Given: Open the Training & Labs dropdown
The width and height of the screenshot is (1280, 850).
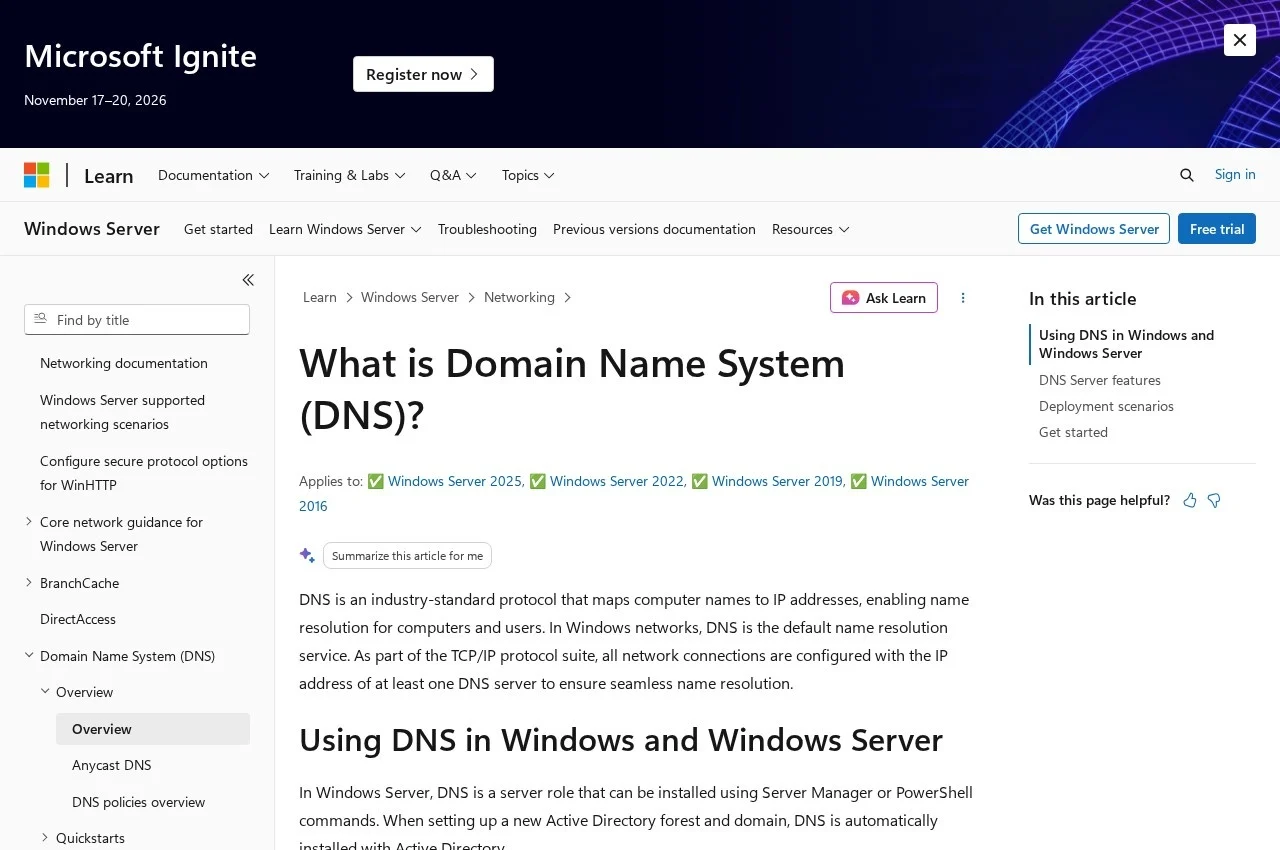Looking at the screenshot, I should click(349, 175).
